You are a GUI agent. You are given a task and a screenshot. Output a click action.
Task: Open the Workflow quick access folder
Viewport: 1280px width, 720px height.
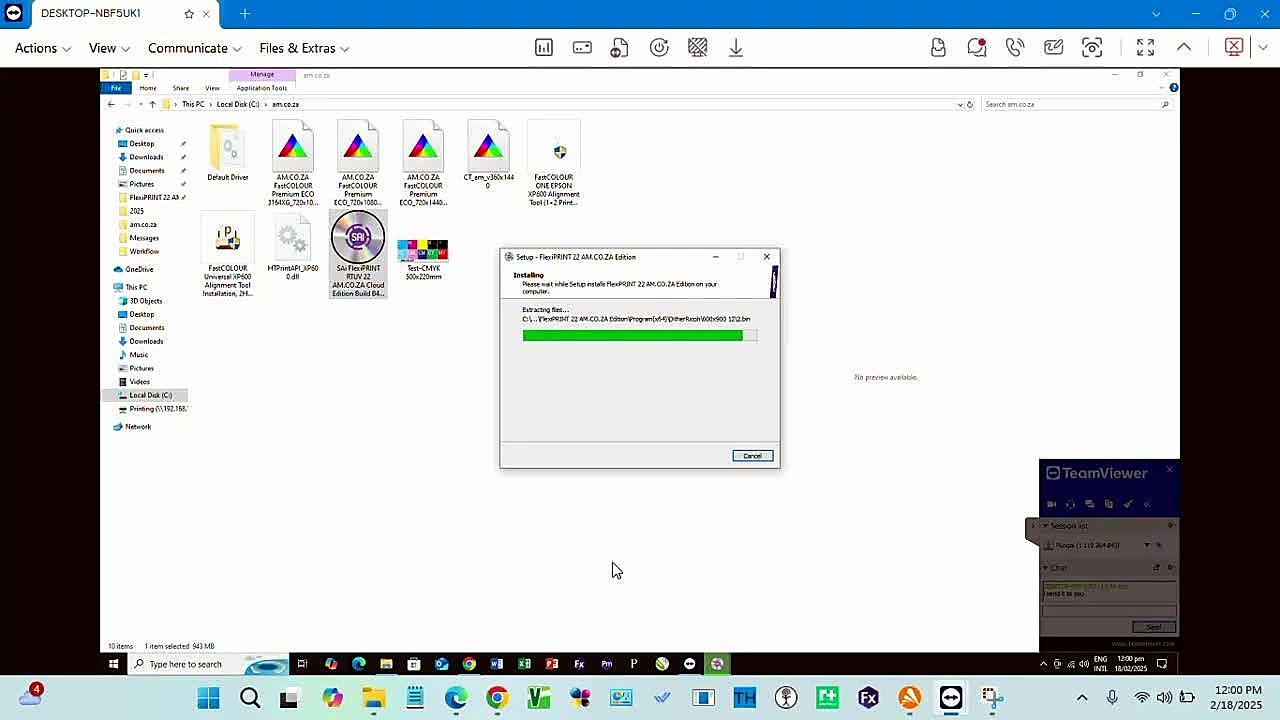(144, 251)
